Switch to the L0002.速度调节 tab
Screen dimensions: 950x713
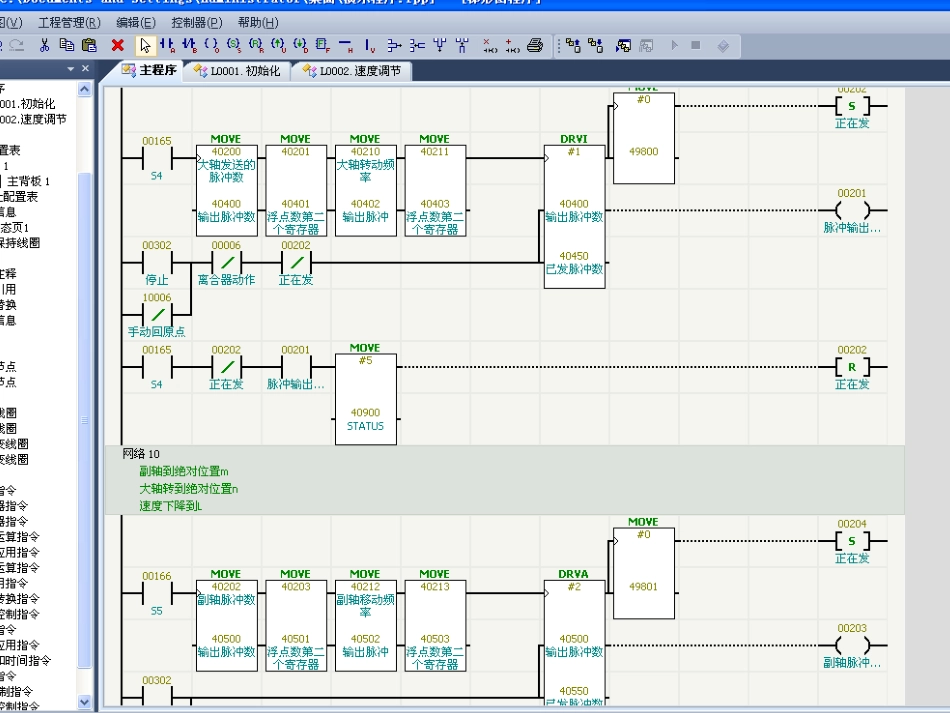click(x=351, y=71)
